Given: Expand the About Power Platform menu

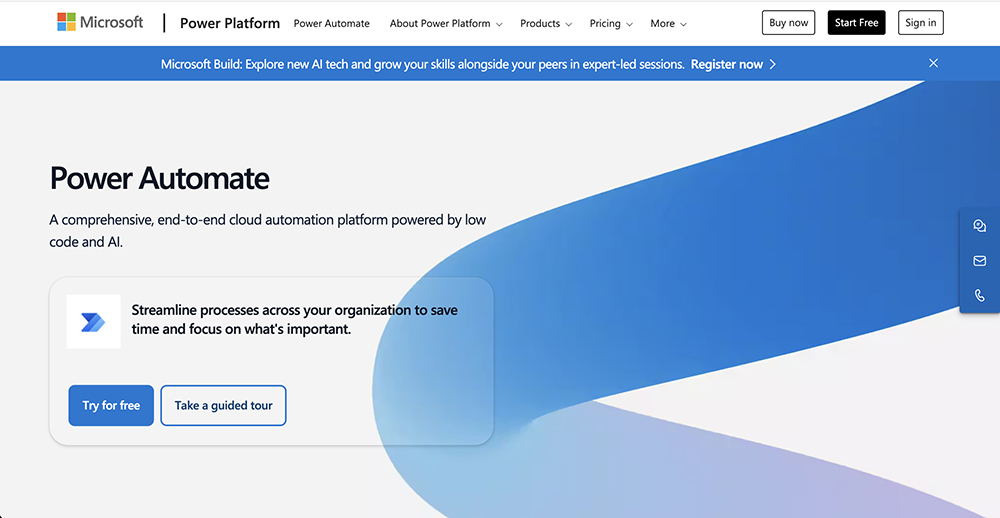Looking at the screenshot, I should click(x=446, y=24).
